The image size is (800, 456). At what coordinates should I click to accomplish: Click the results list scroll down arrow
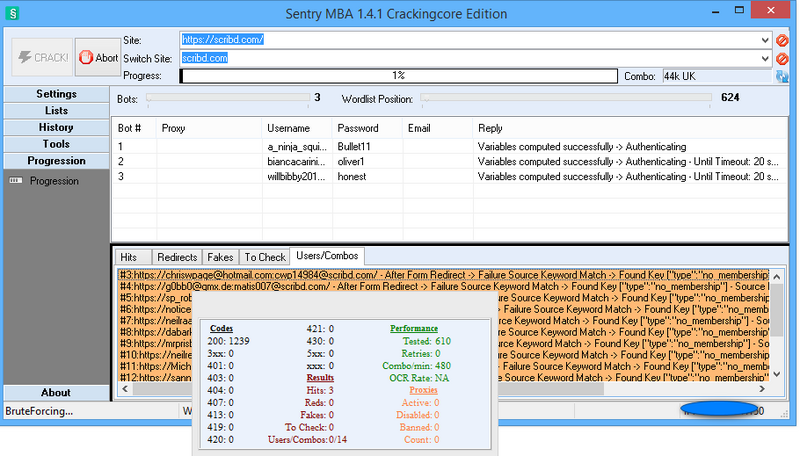[x=777, y=374]
